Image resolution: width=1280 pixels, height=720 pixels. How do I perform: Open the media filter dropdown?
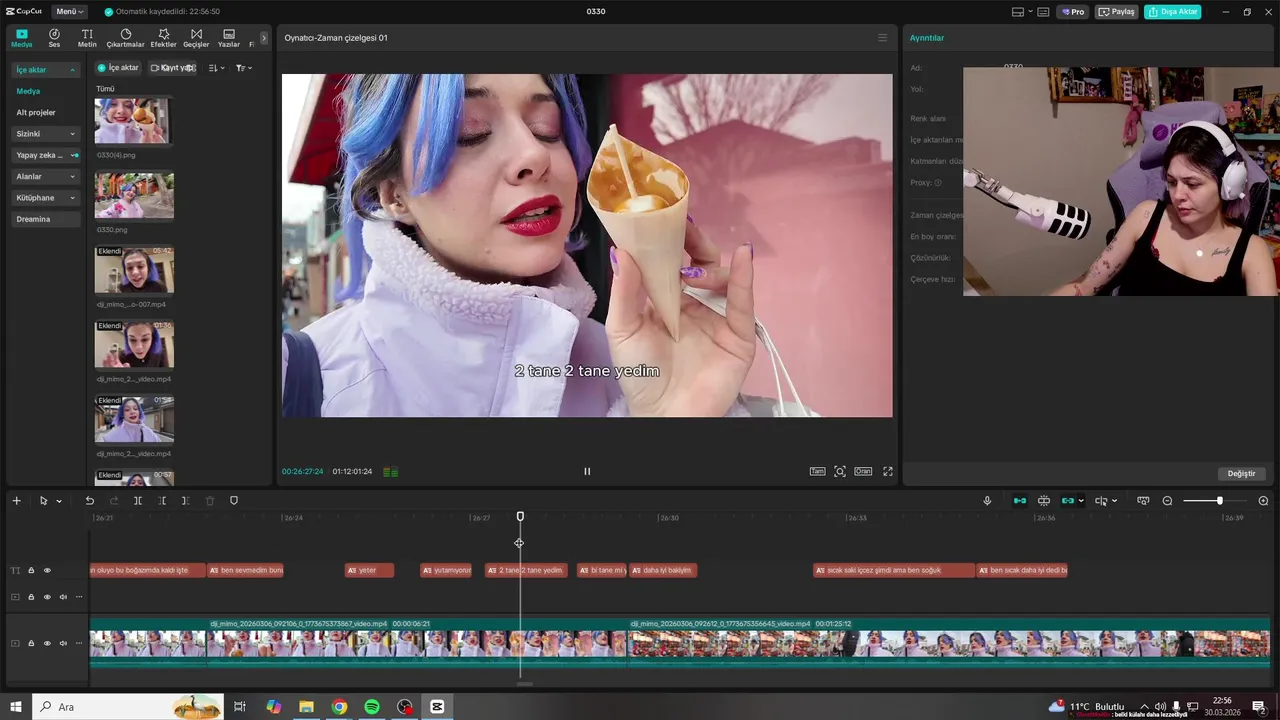tap(243, 68)
